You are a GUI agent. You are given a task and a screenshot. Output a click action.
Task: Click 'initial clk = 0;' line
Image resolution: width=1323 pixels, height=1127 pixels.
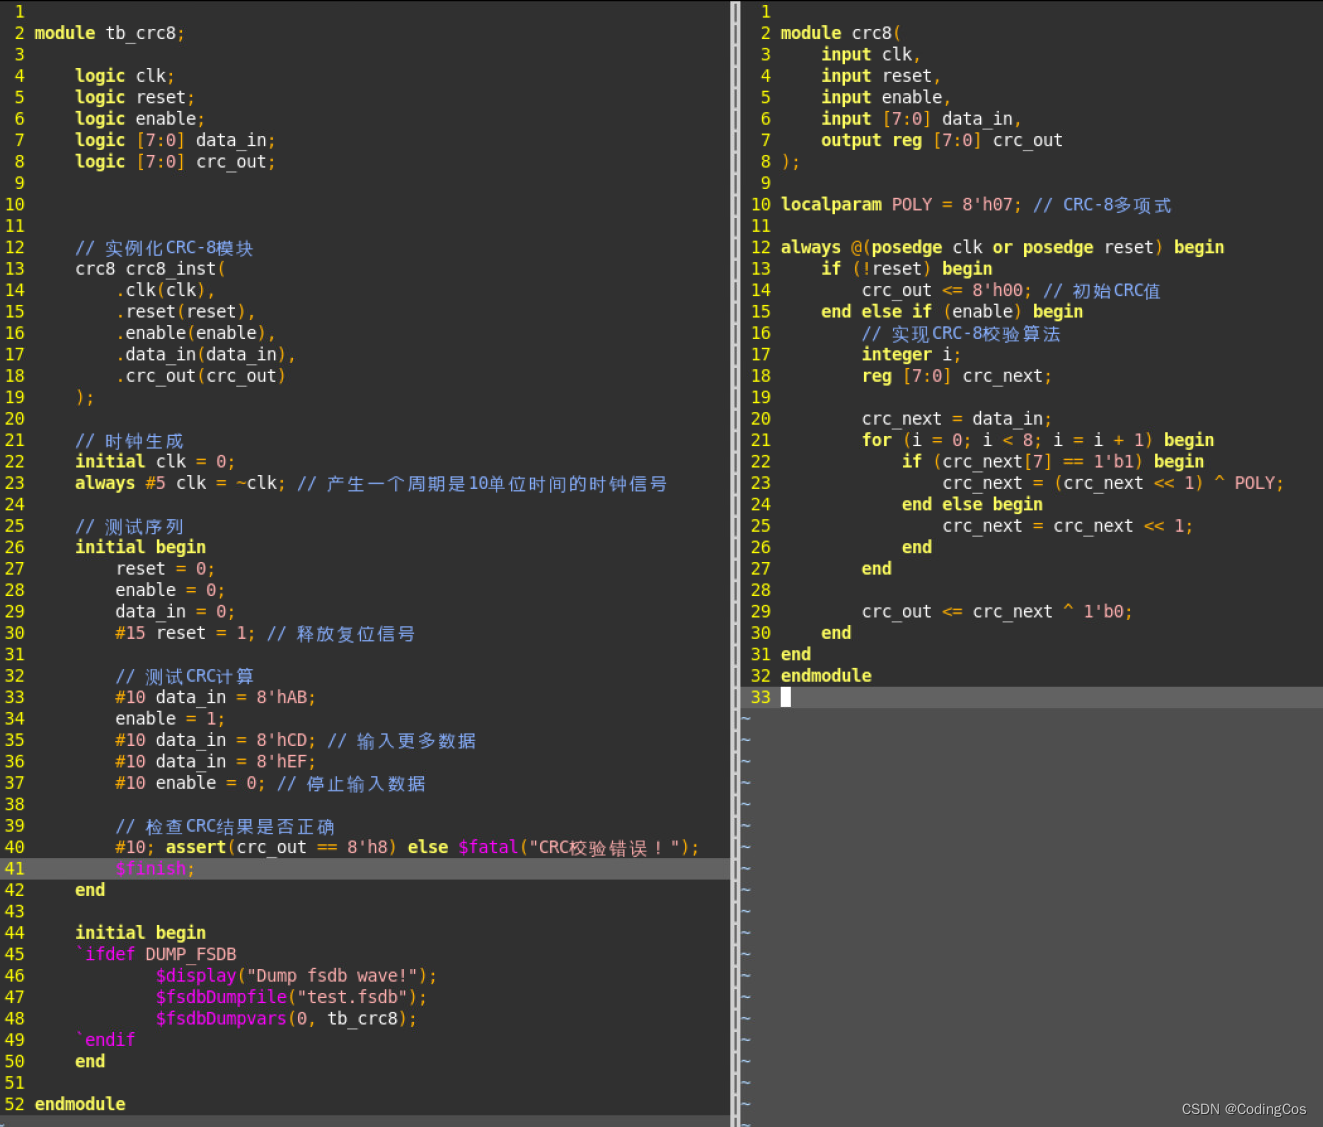click(155, 462)
